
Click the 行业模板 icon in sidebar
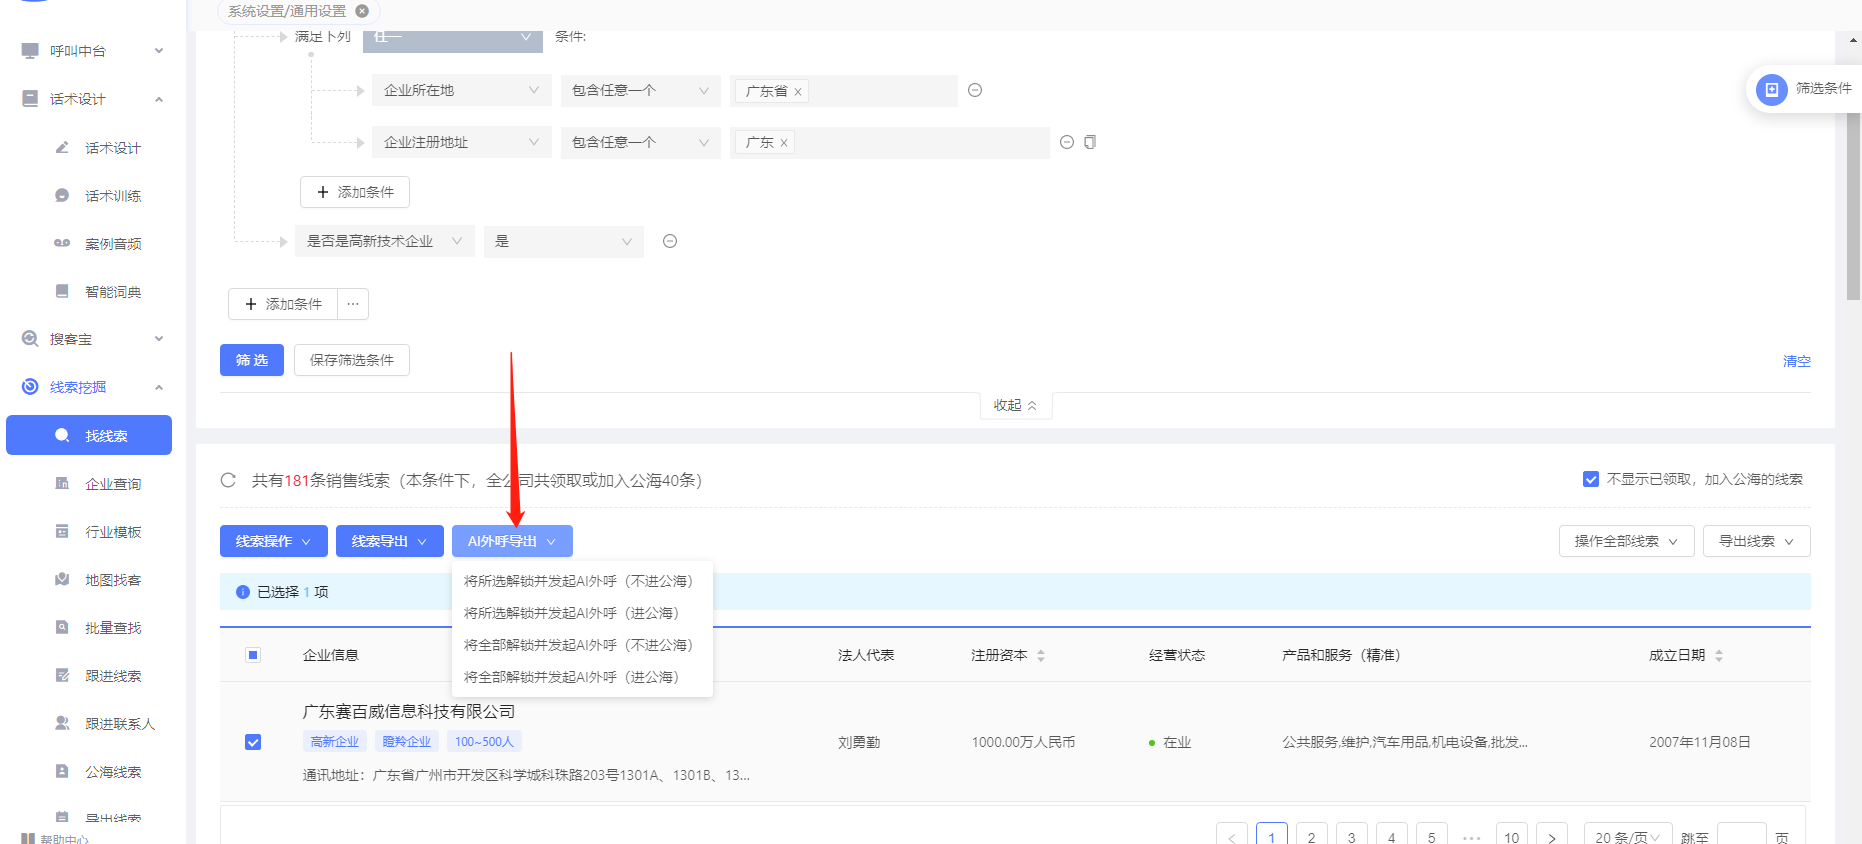click(x=62, y=531)
